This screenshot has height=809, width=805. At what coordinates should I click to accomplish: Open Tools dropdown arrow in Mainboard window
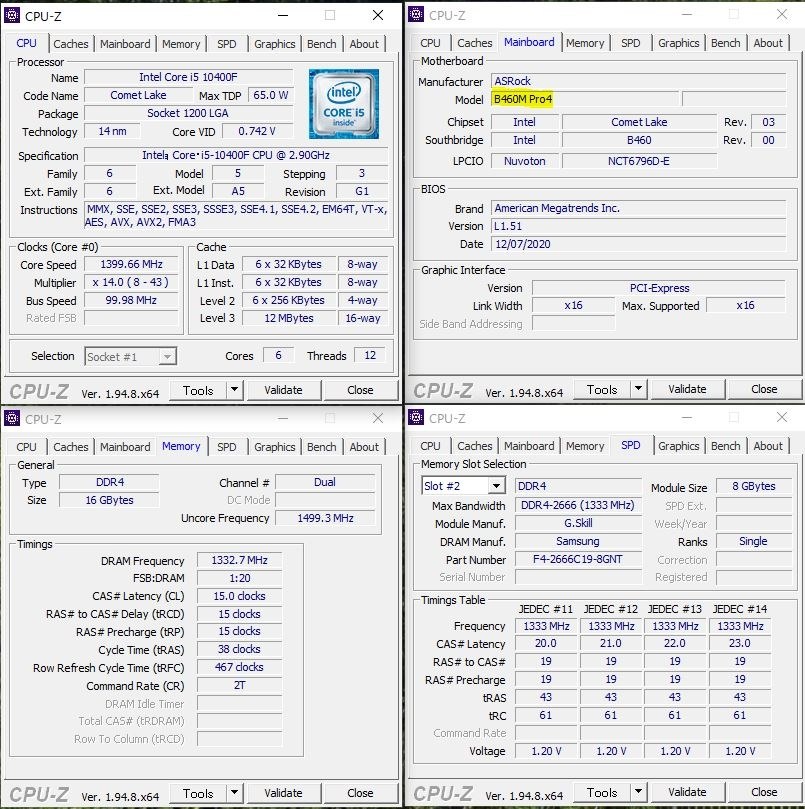(638, 389)
